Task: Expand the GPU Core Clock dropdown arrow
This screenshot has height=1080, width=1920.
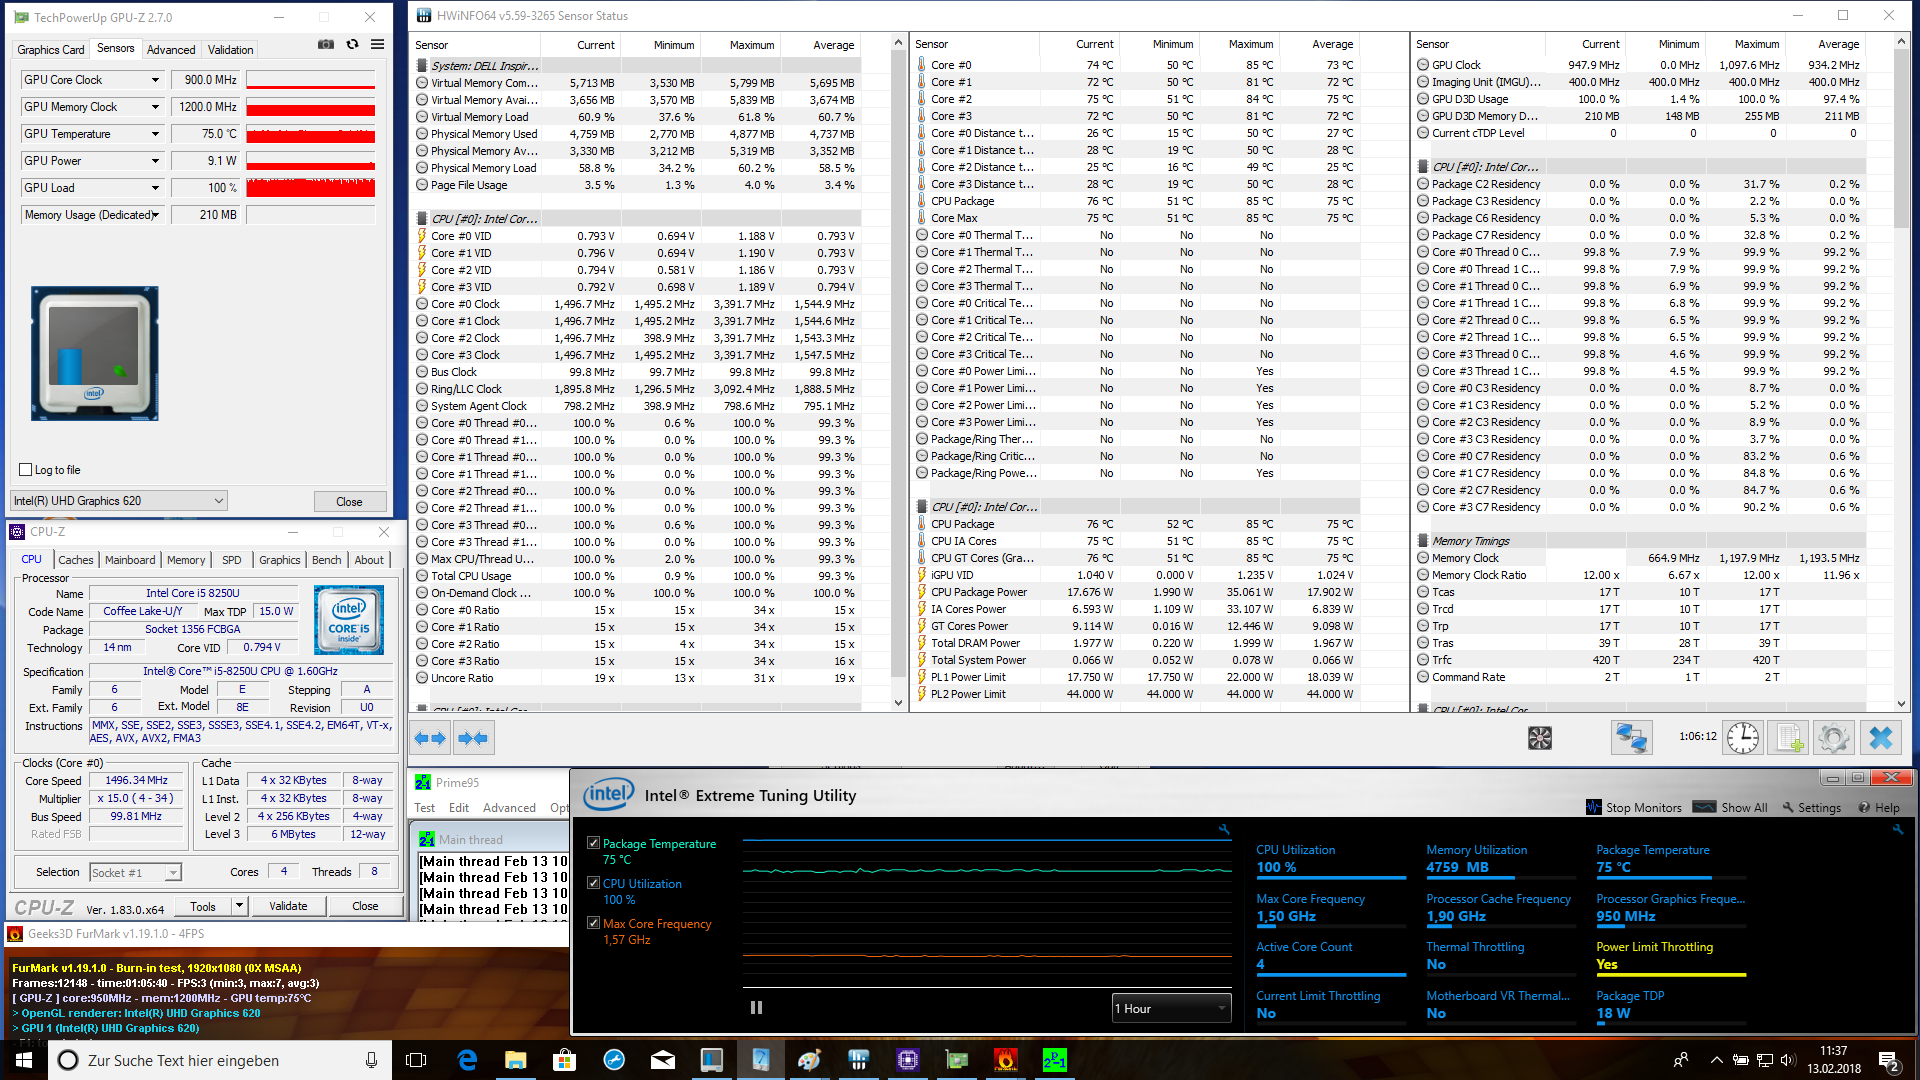Action: 155,80
